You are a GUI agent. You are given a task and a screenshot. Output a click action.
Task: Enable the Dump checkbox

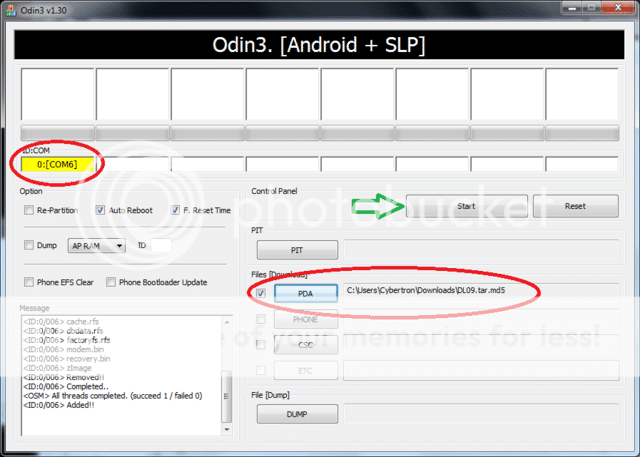click(x=29, y=245)
